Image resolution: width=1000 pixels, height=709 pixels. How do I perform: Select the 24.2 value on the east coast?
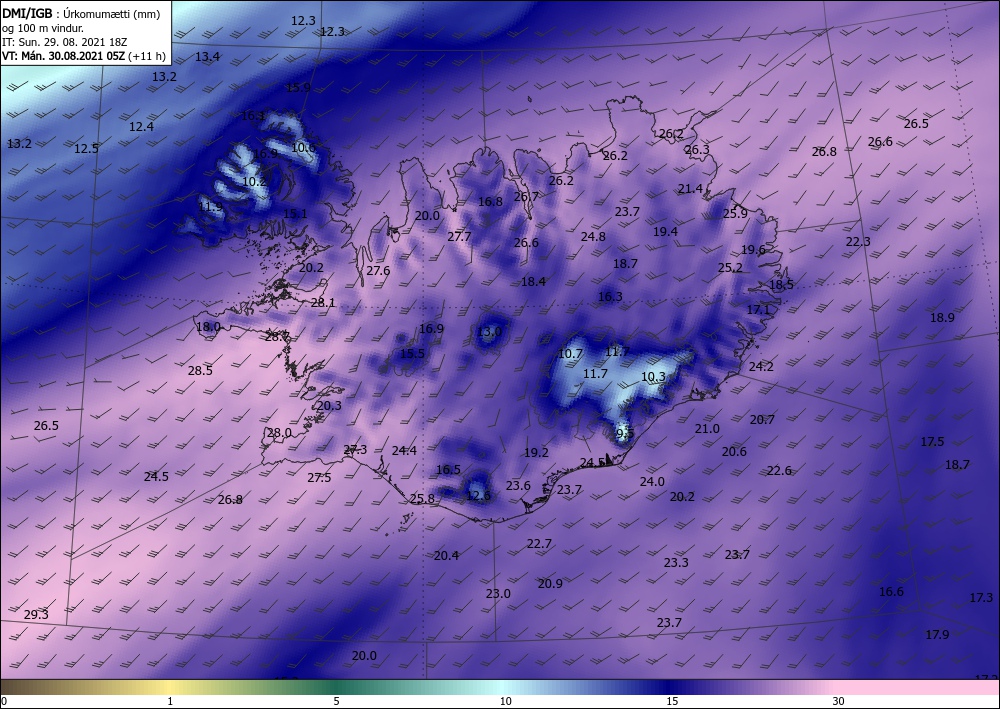click(761, 367)
